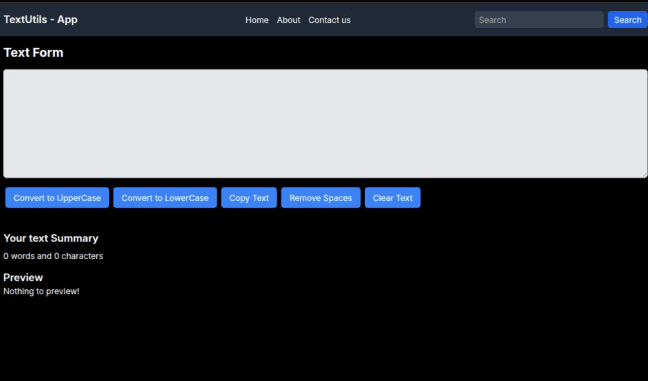Open the Contact us nav link

tap(329, 20)
